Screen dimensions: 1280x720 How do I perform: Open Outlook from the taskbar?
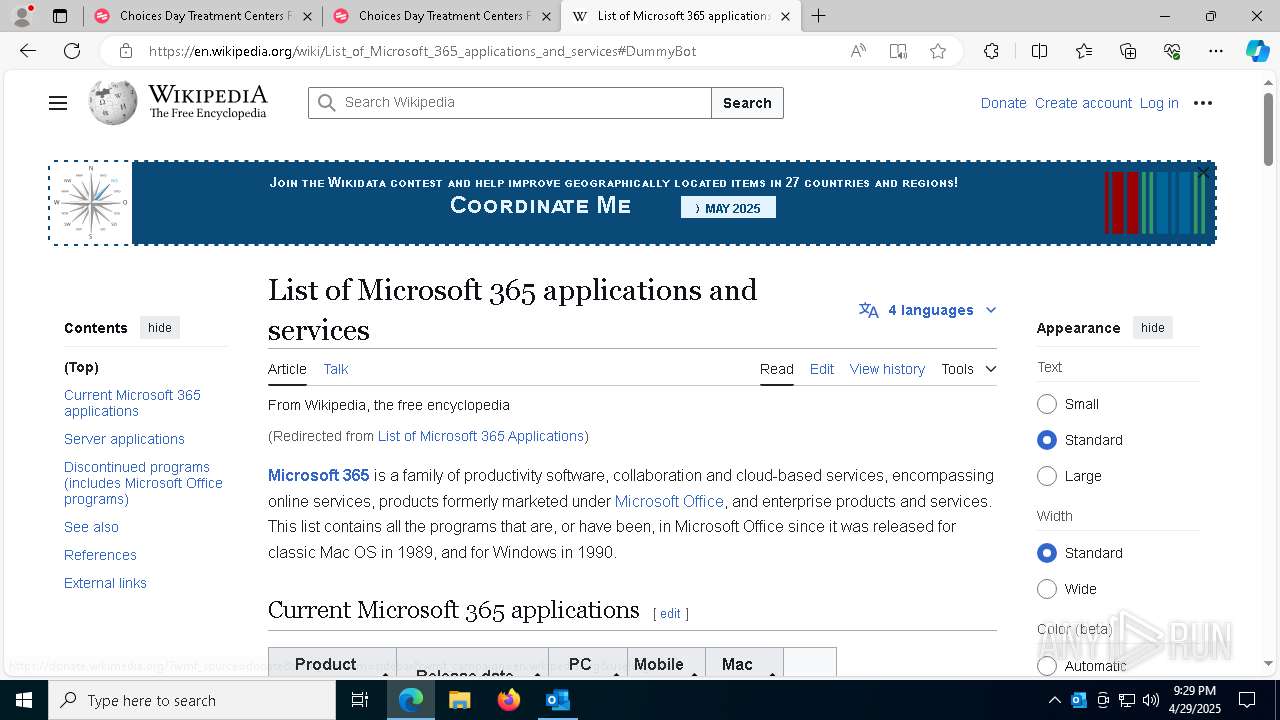(x=558, y=700)
